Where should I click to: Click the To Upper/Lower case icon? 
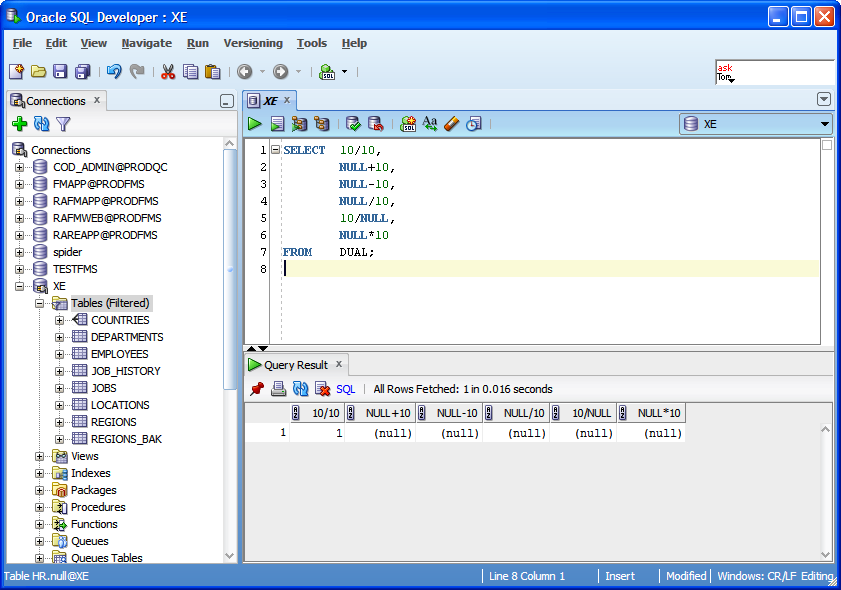430,124
